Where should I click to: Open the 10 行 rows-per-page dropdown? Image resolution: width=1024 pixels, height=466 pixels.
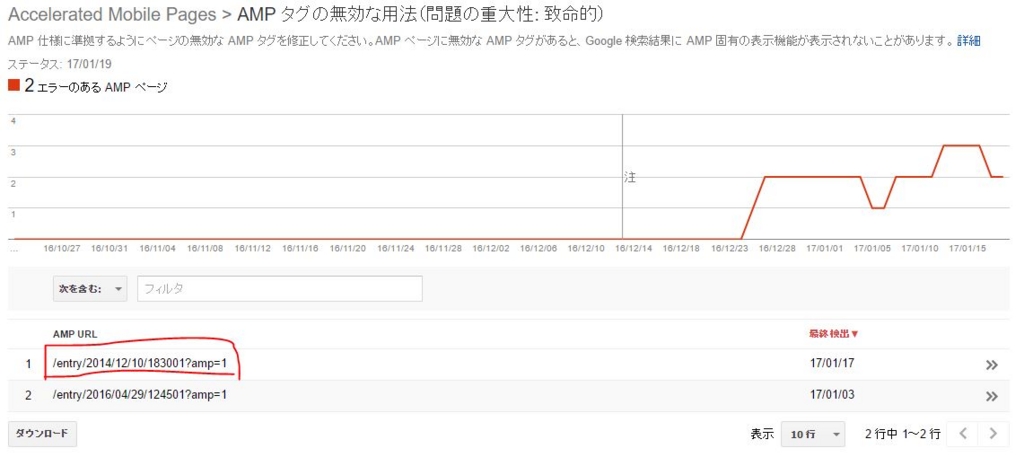[x=813, y=434]
